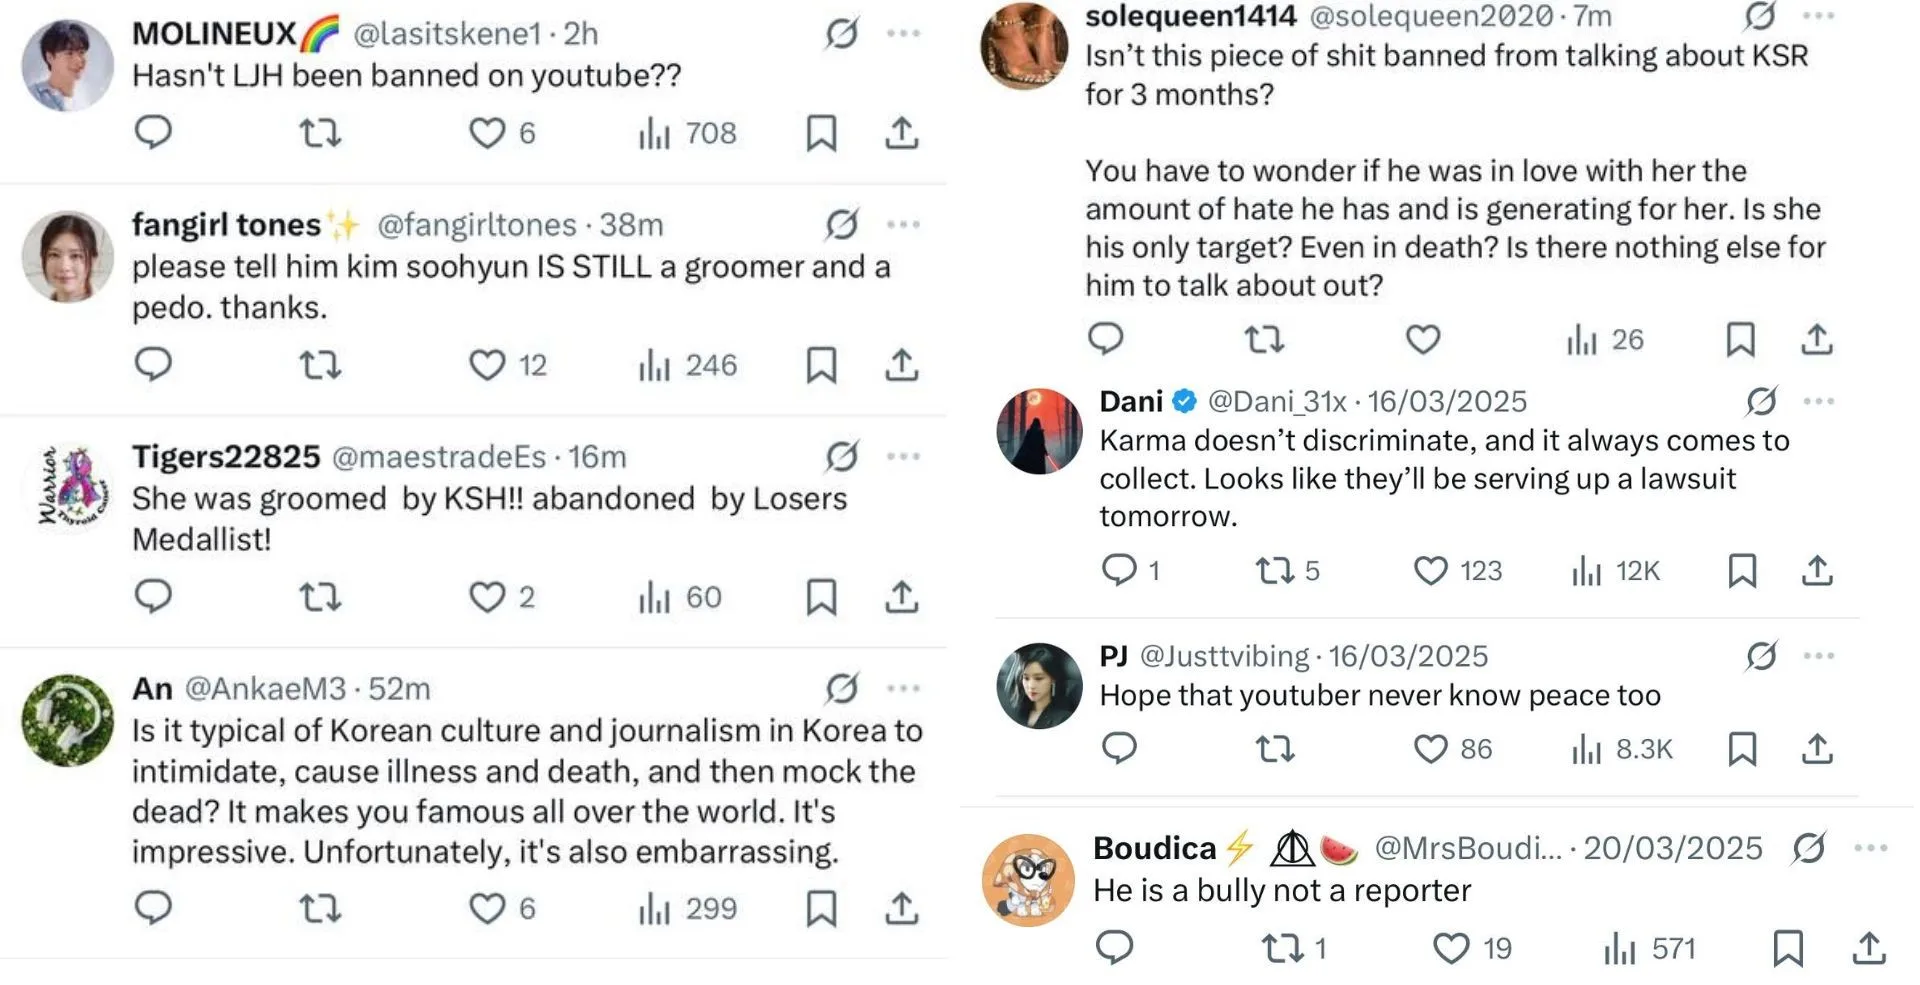Bookmark Boudica's bully tweet
The height and width of the screenshot is (985, 1920).
[x=1788, y=947]
